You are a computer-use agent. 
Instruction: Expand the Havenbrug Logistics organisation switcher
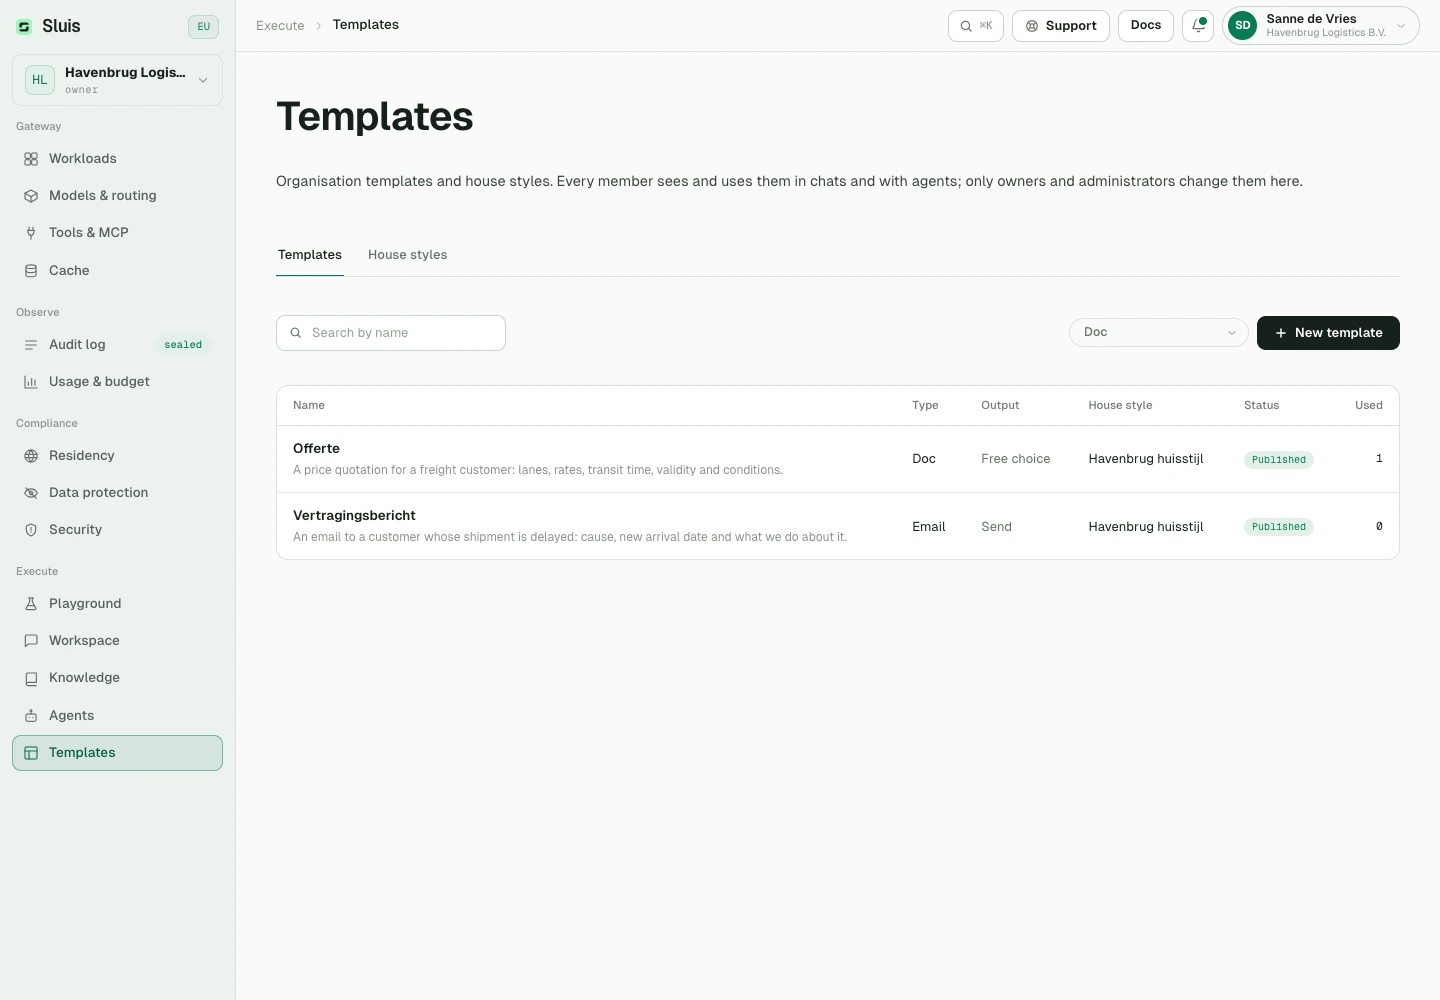pyautogui.click(x=117, y=80)
